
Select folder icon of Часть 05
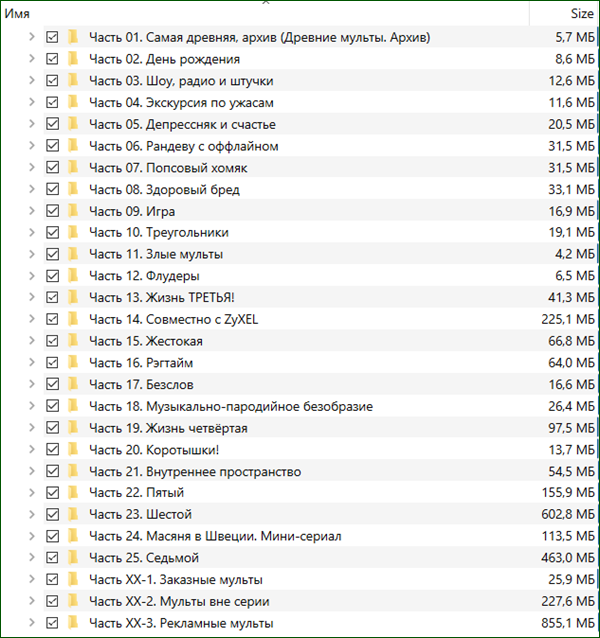[73, 124]
